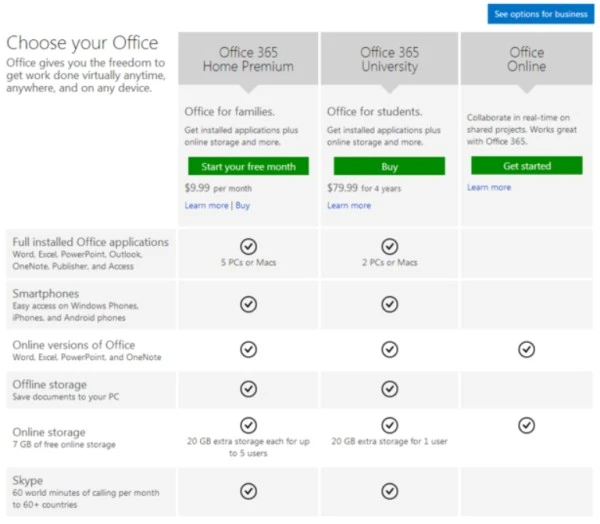Click the 'Office for families.' tagline
This screenshot has height=524, width=600.
(230, 111)
